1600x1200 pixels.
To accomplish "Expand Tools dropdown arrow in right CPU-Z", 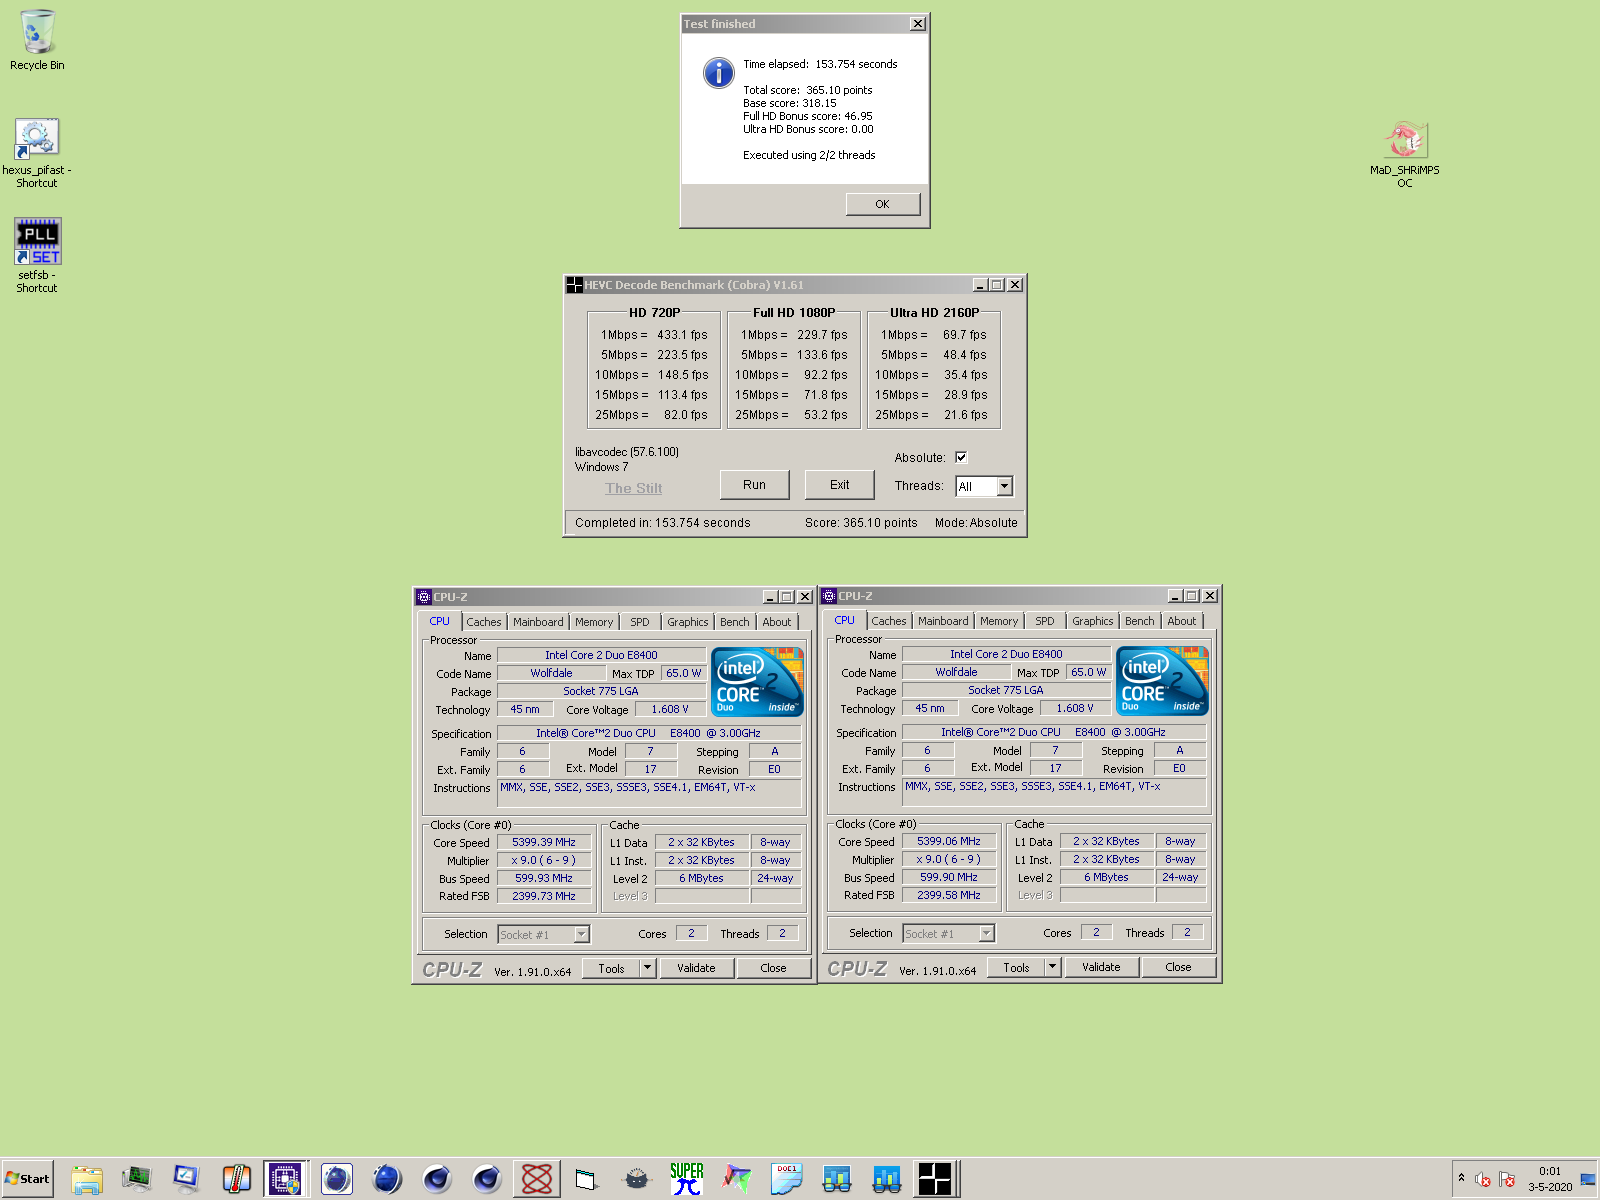I will click(1052, 967).
